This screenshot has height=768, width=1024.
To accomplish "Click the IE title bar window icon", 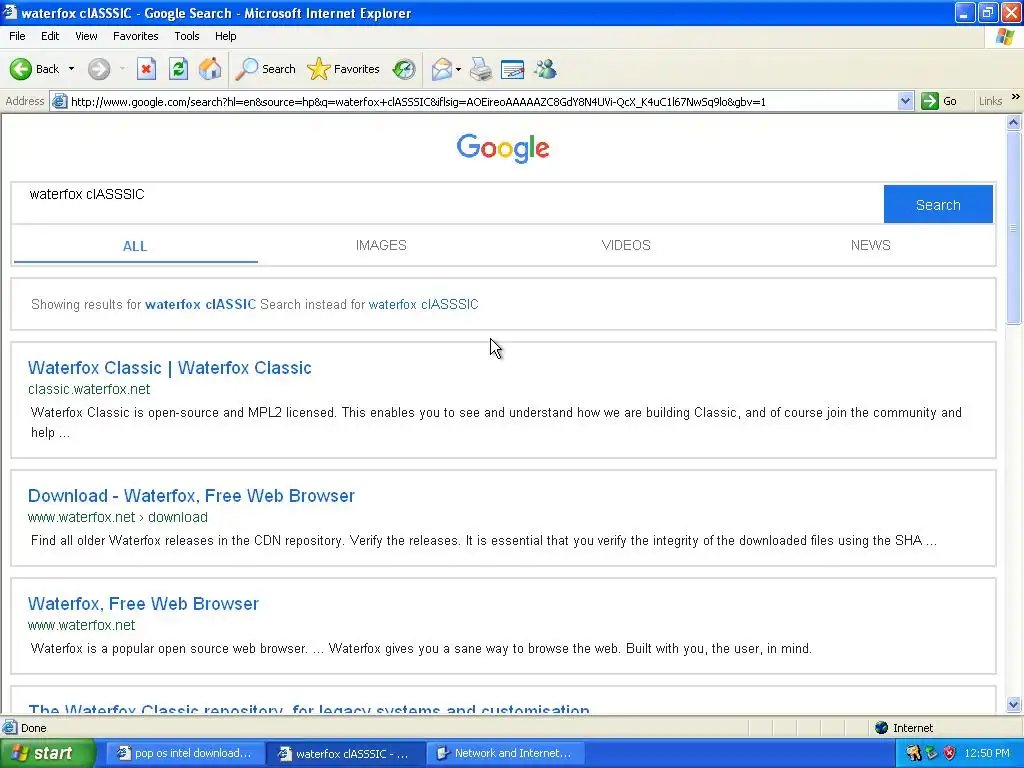I will pos(10,12).
